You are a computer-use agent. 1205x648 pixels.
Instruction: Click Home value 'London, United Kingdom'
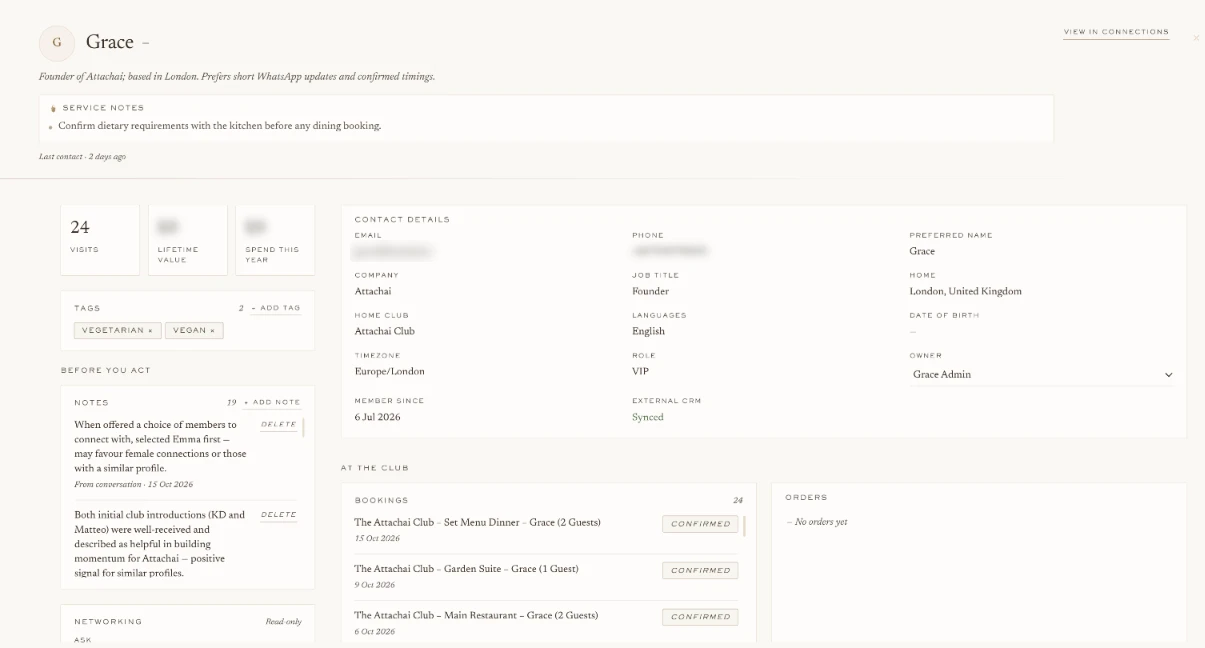965,291
